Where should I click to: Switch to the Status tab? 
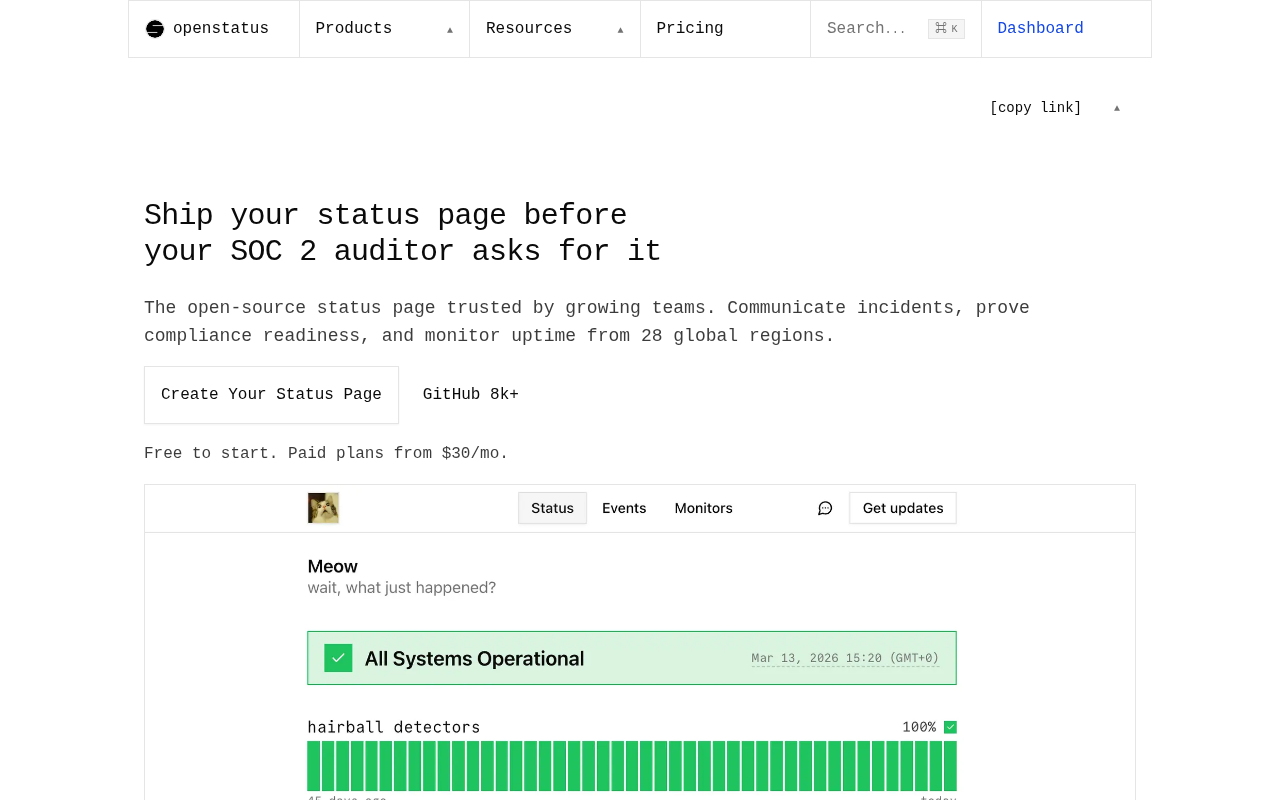552,508
